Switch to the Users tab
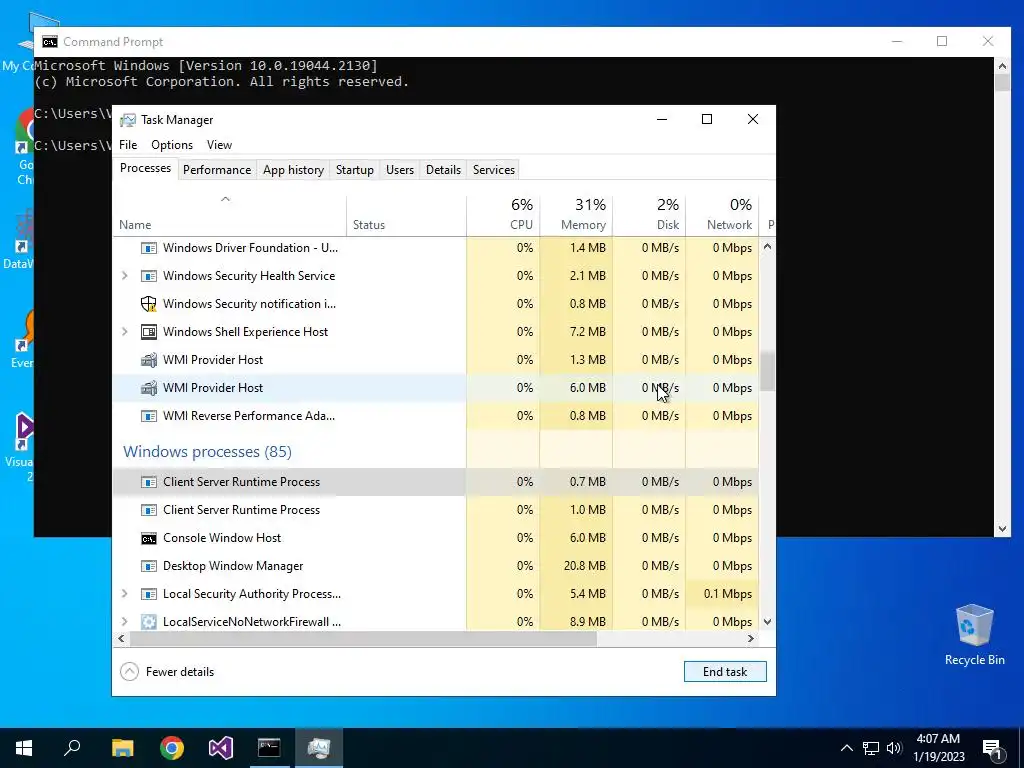Screen dimensions: 1024x768 [400, 170]
